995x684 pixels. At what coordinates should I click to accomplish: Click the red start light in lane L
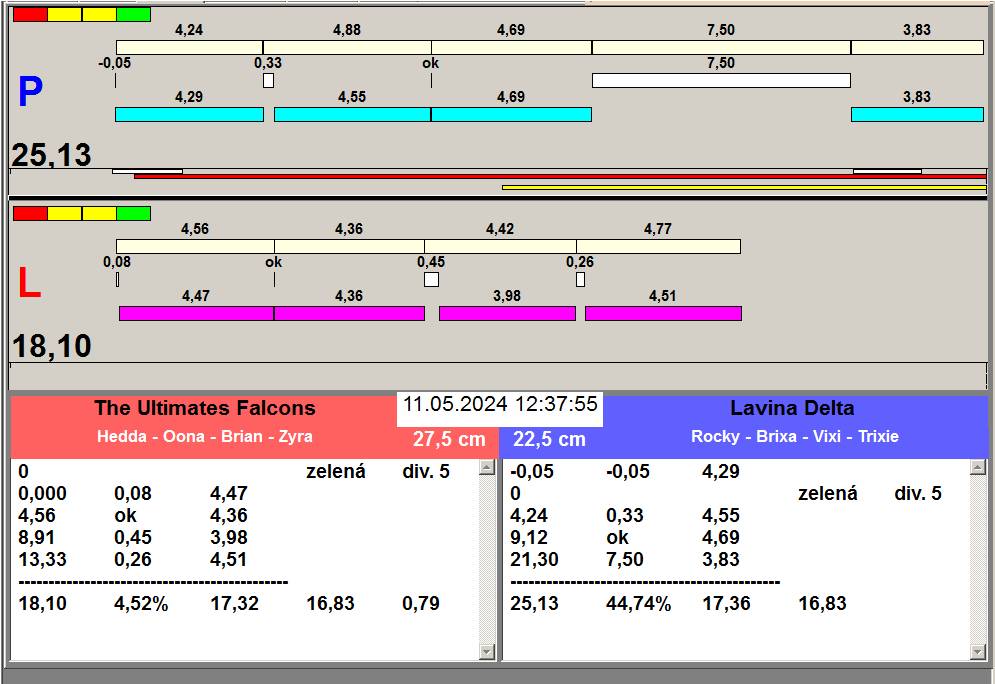click(30, 213)
